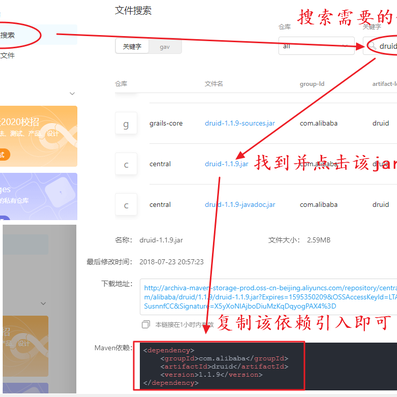
Task: Open the archiva download URL link
Action: click(270, 297)
